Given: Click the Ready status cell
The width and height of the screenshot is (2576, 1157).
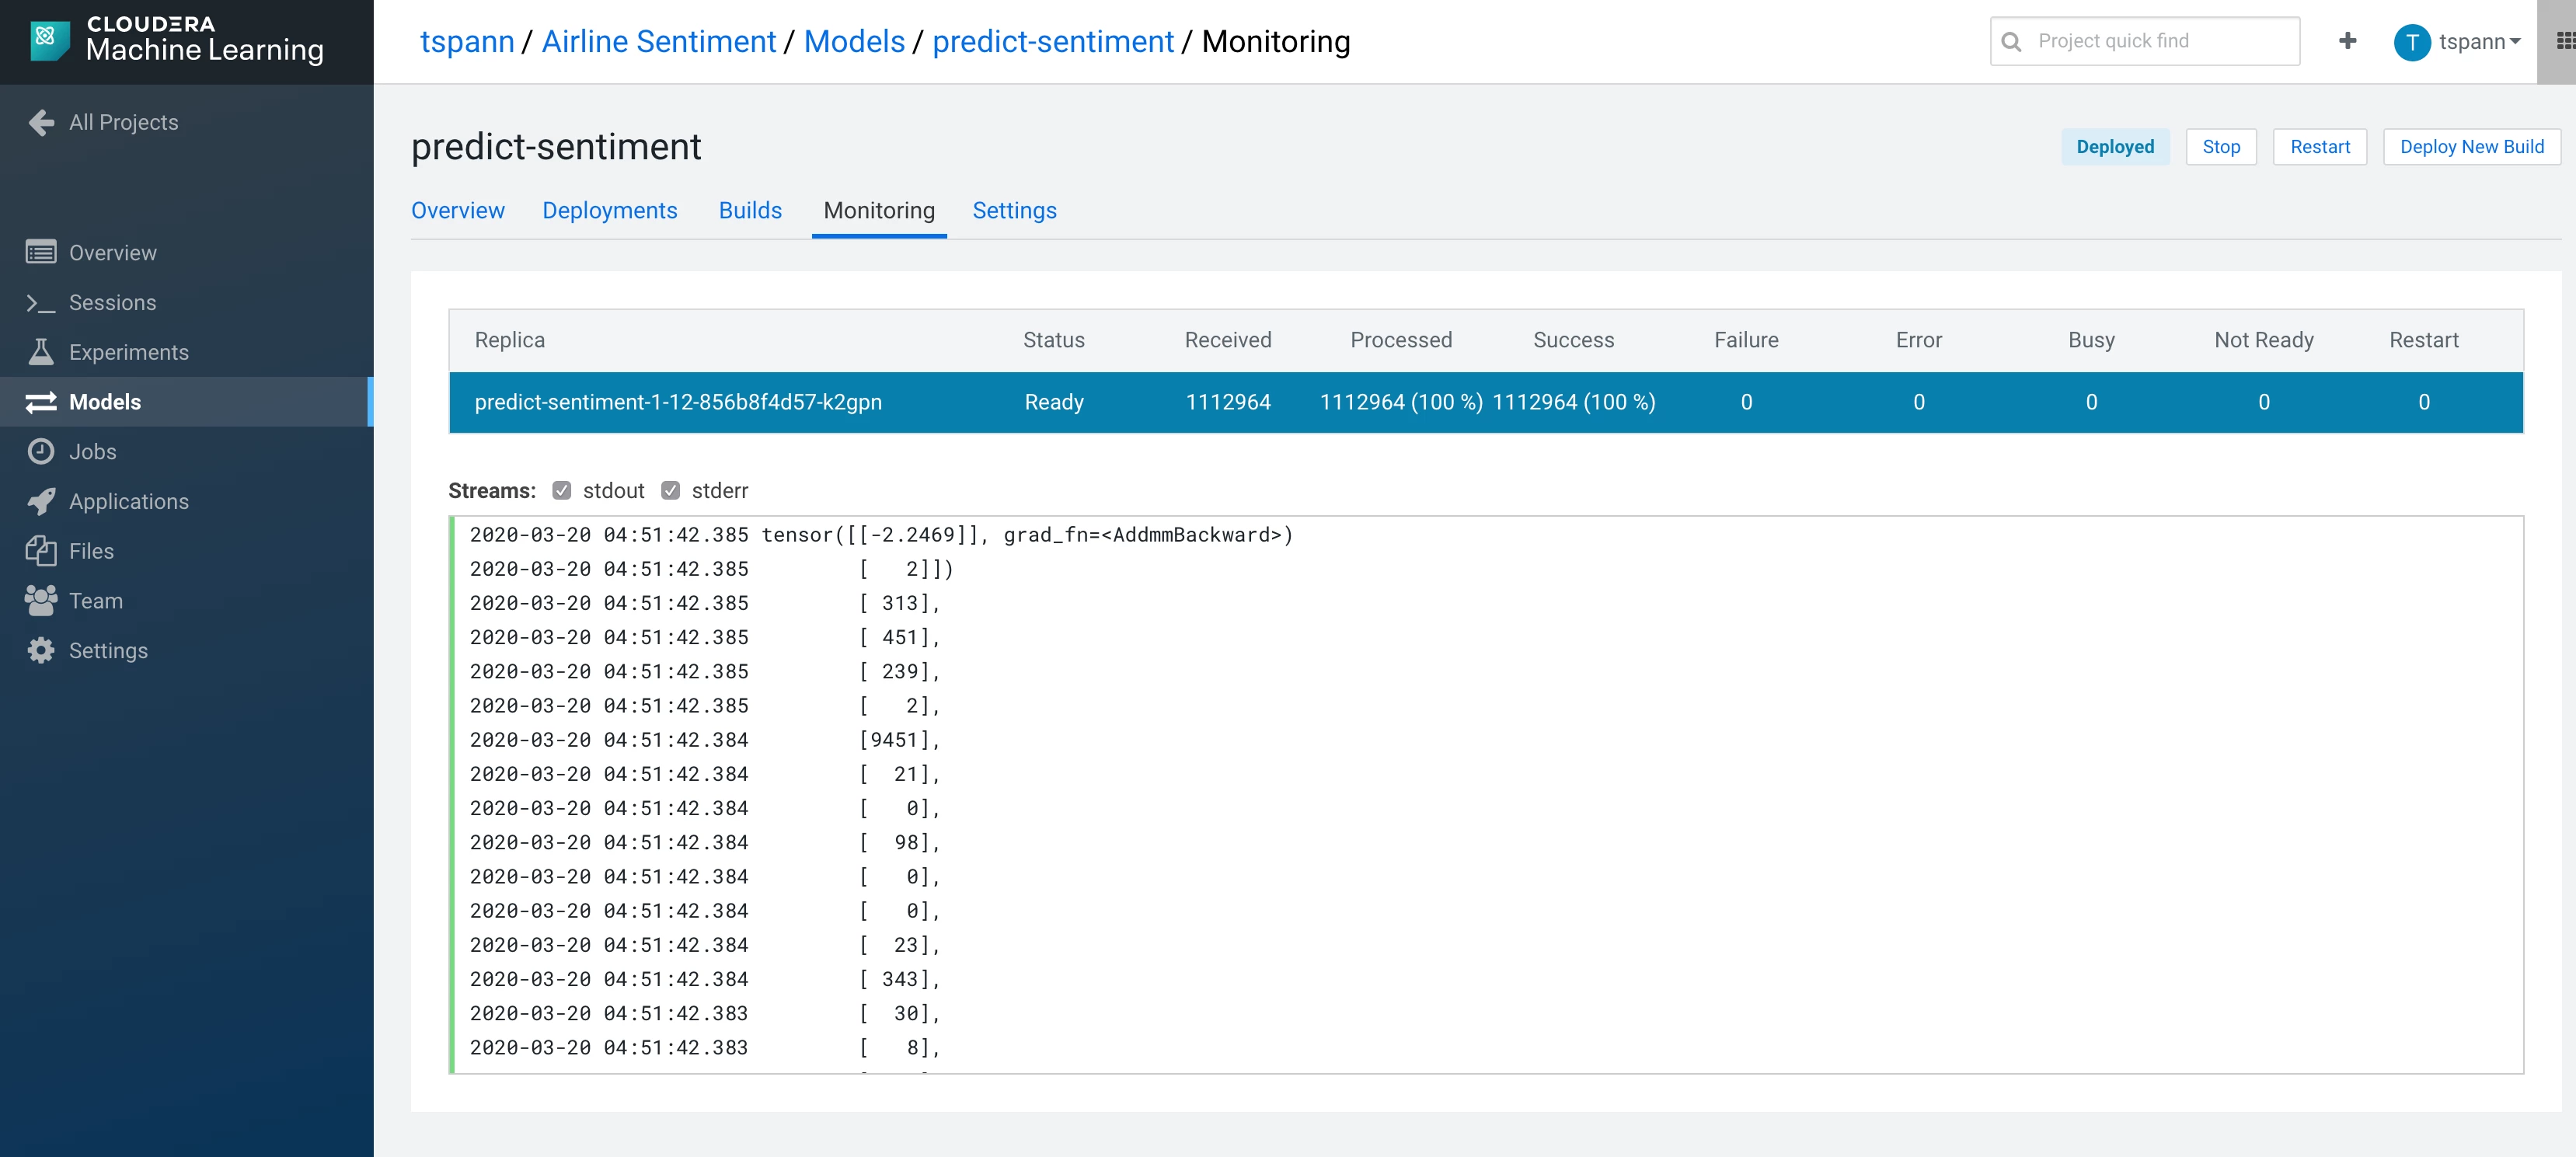Looking at the screenshot, I should [x=1054, y=402].
